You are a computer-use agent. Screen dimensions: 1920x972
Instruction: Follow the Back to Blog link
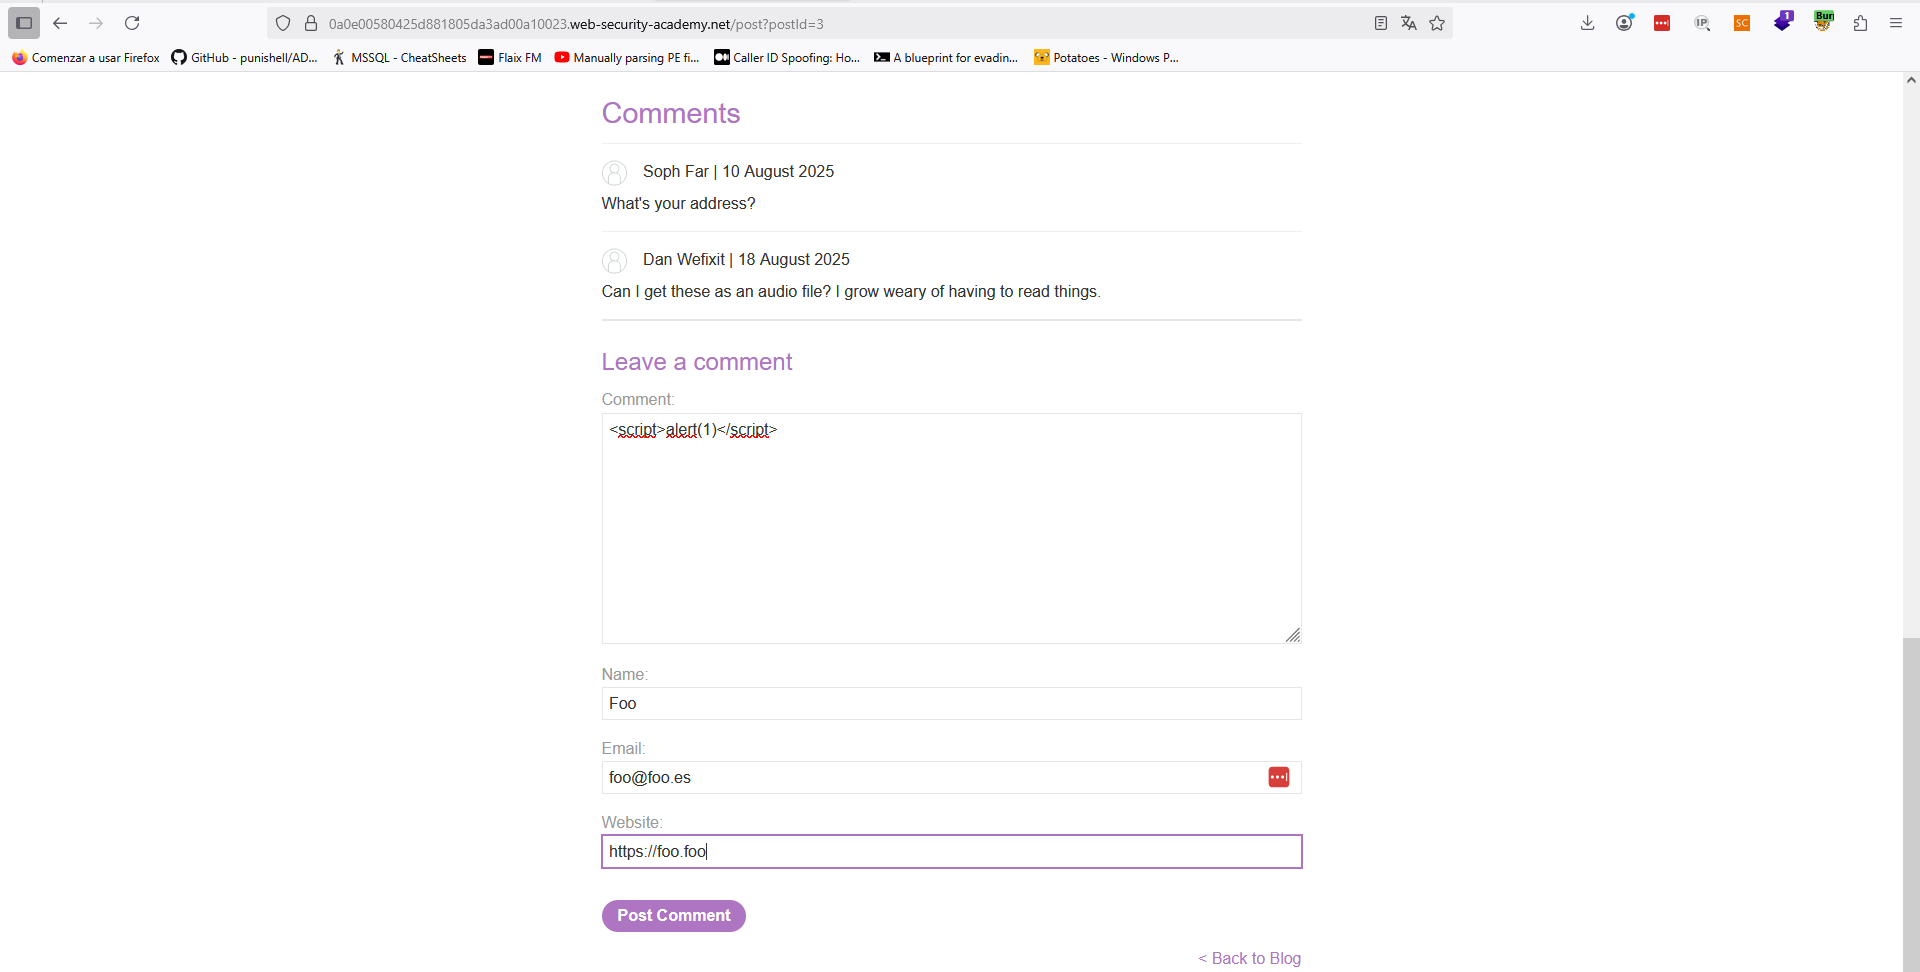(1250, 958)
